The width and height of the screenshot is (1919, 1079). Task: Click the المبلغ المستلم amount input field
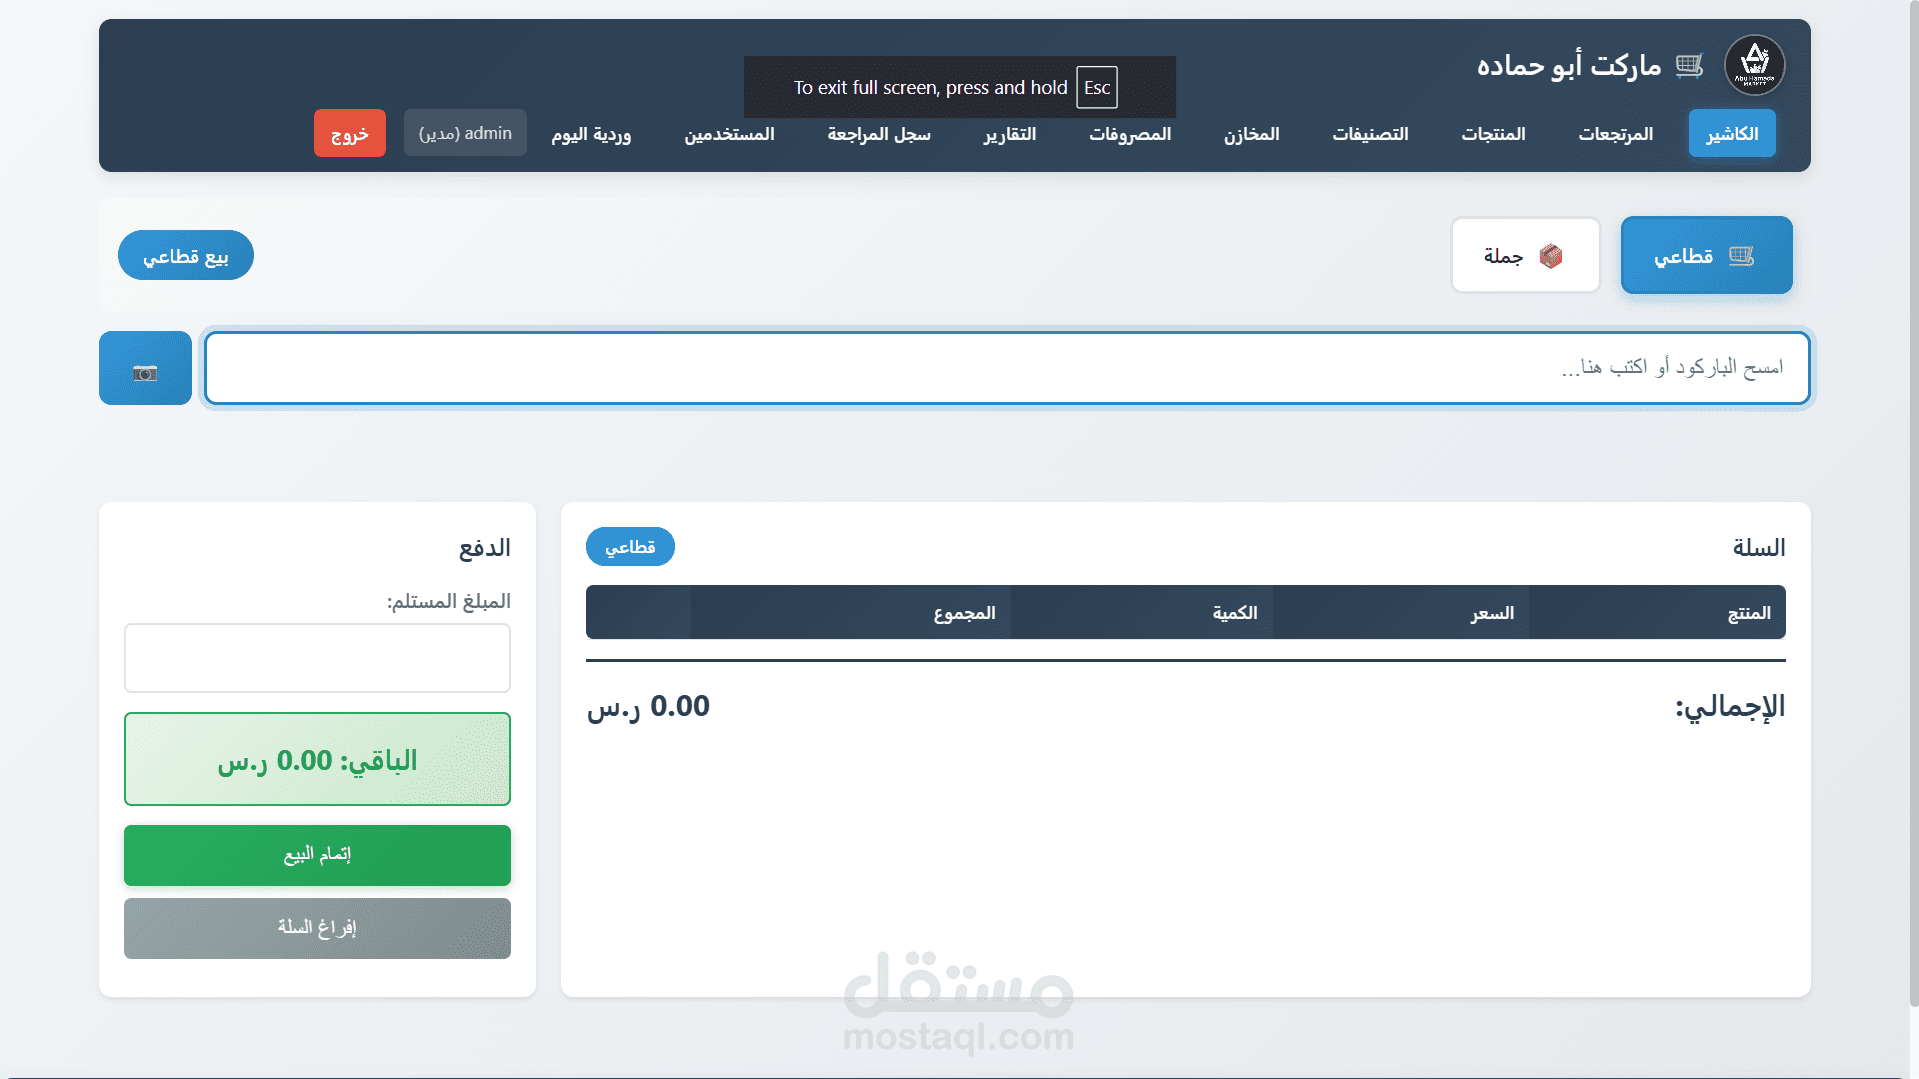pyautogui.click(x=316, y=657)
